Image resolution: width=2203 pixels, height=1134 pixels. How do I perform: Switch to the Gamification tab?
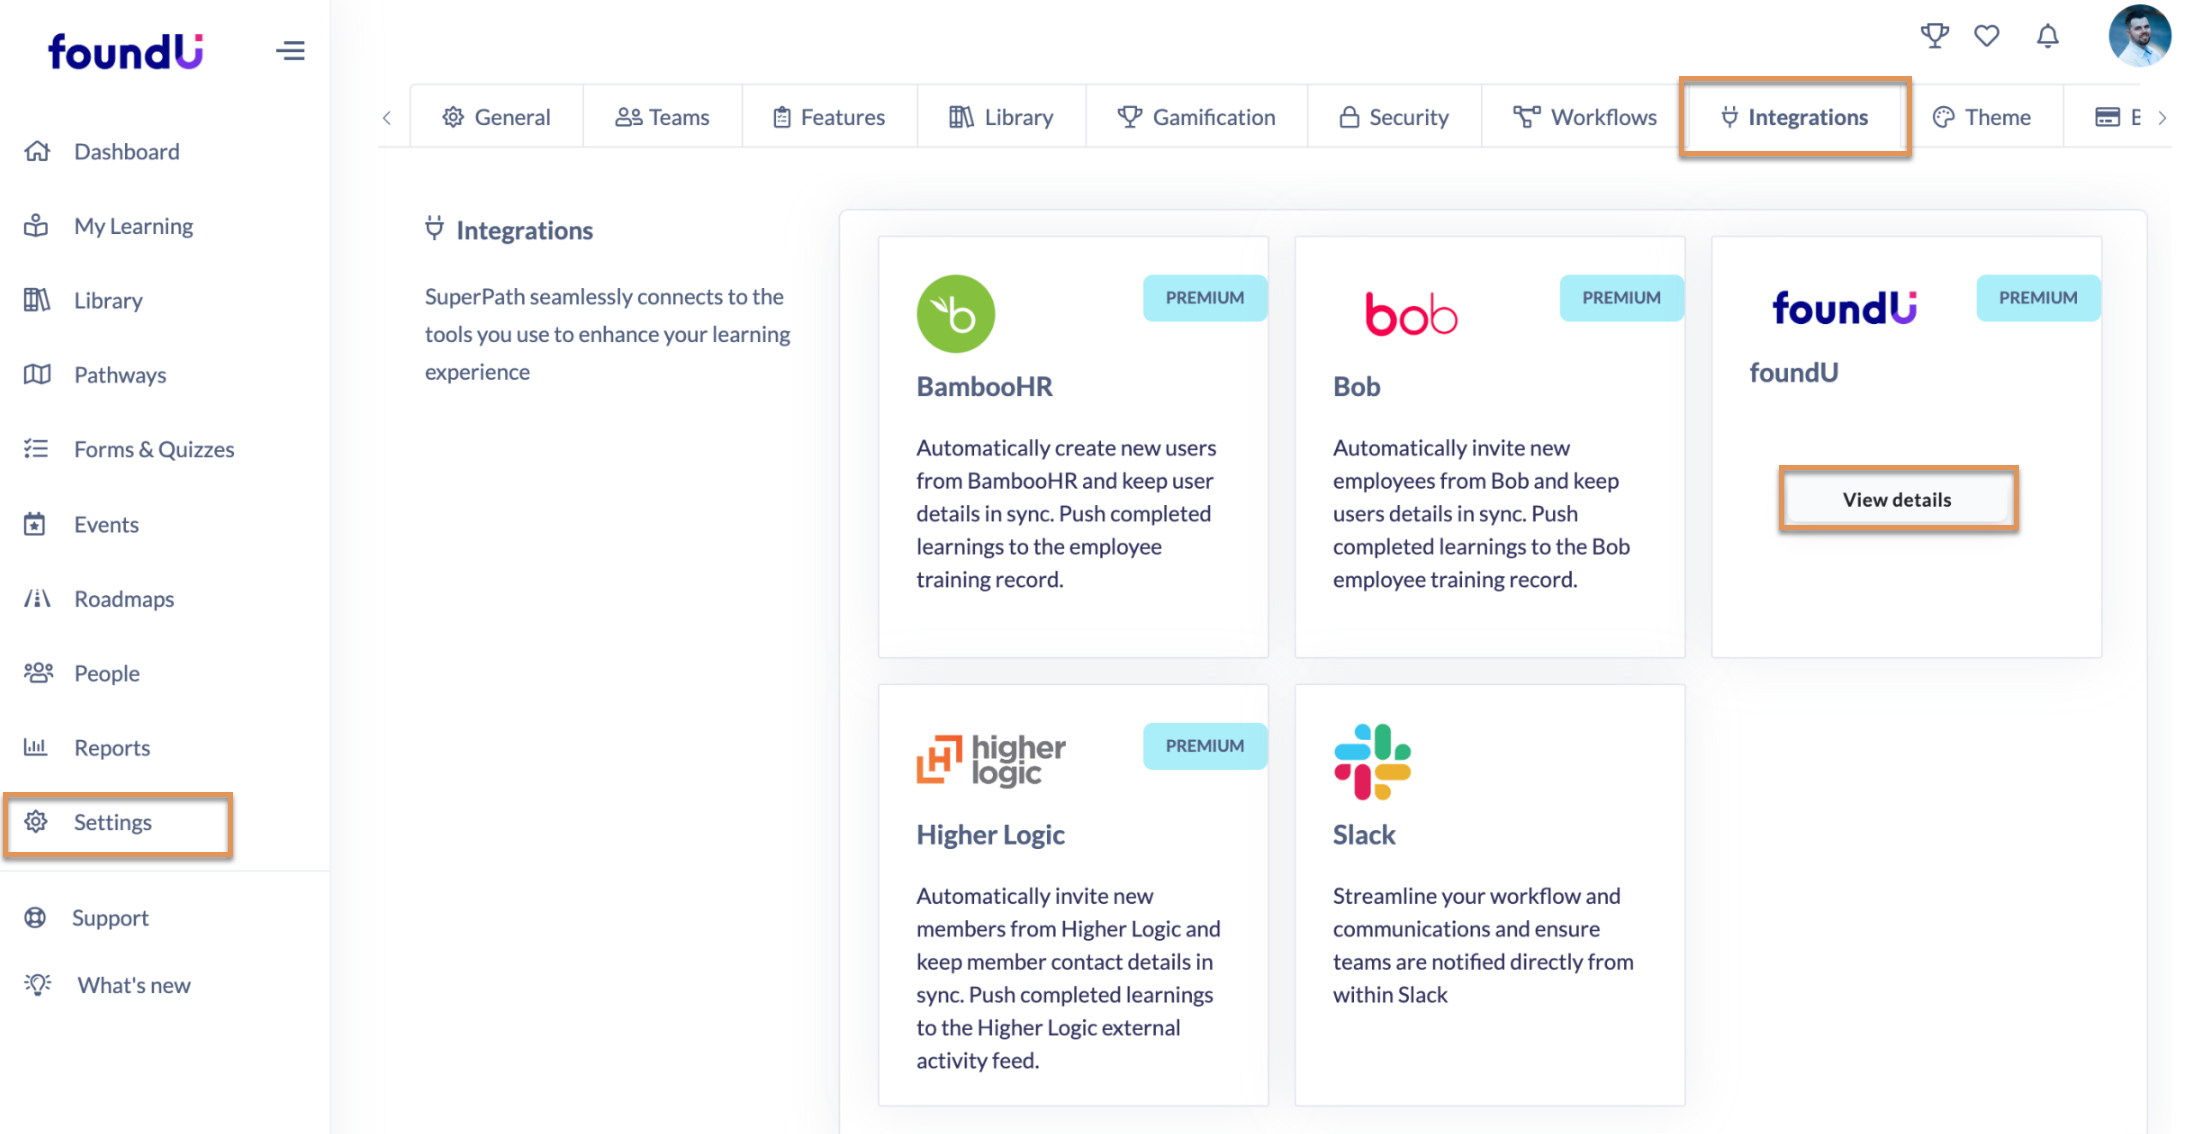point(1196,117)
